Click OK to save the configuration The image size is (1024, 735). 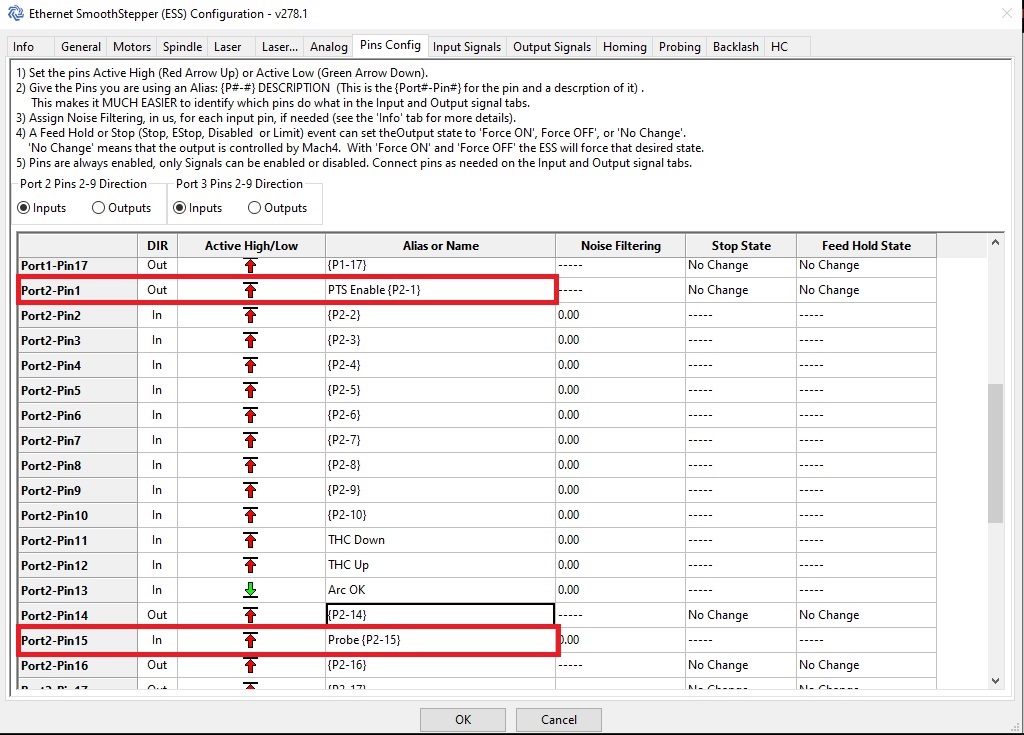click(x=462, y=719)
